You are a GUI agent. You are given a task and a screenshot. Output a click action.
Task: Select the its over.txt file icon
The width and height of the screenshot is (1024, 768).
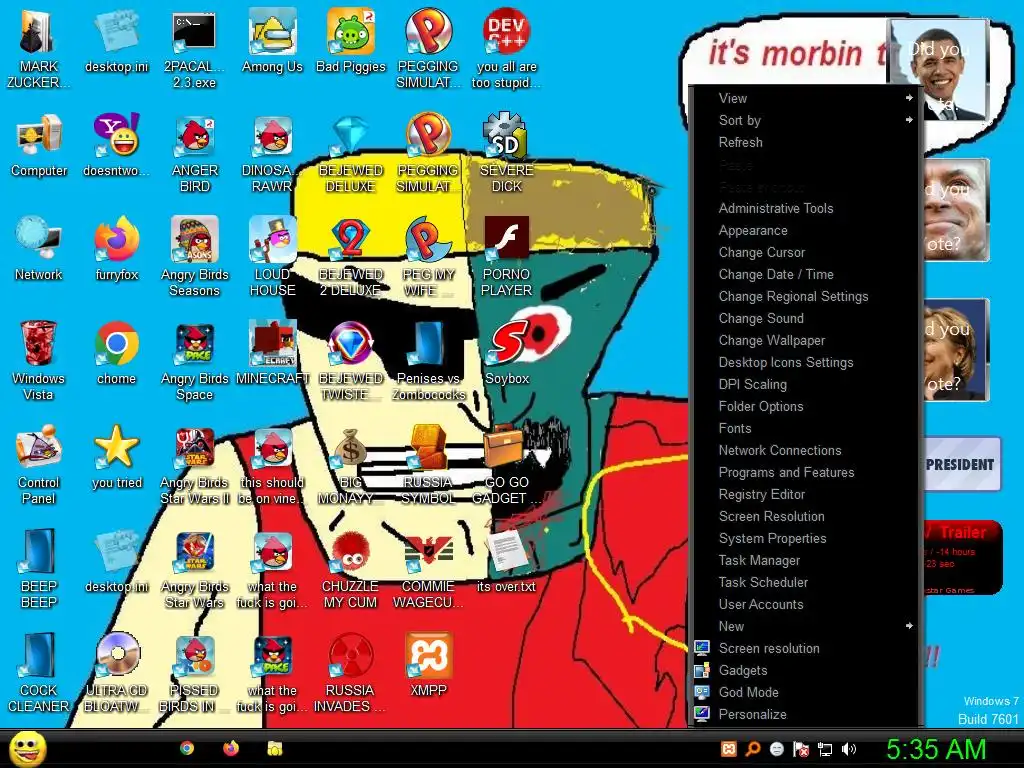pos(507,561)
